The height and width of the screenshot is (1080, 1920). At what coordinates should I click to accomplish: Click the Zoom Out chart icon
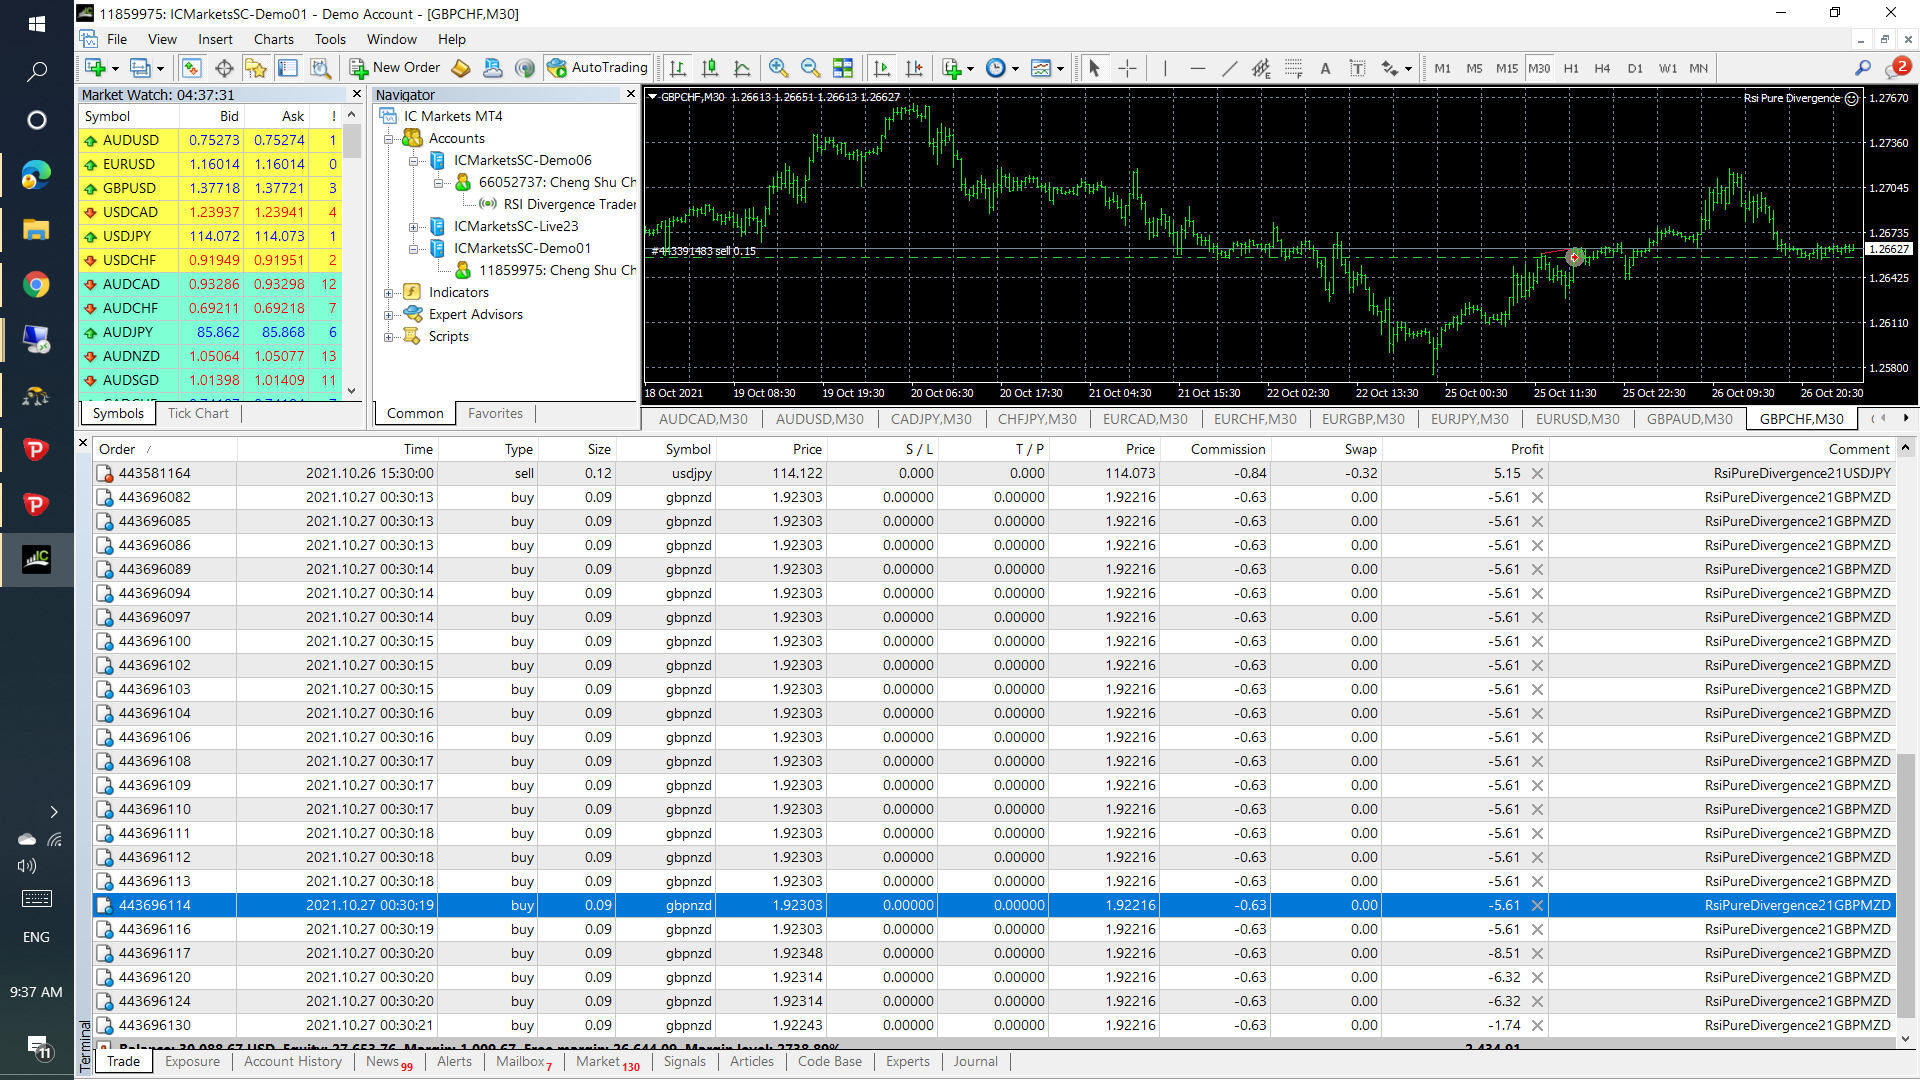point(810,68)
